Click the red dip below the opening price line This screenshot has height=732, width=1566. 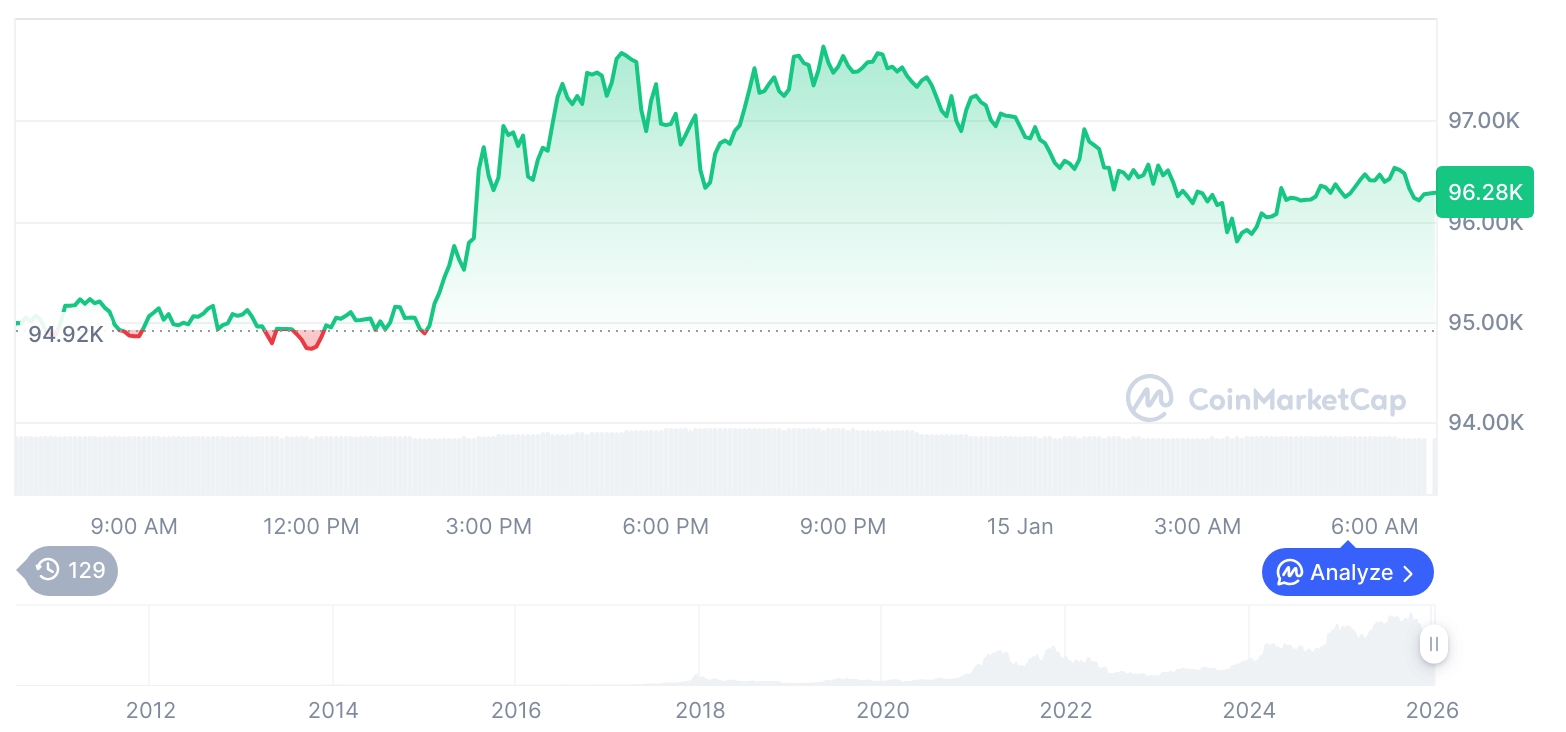tap(311, 340)
